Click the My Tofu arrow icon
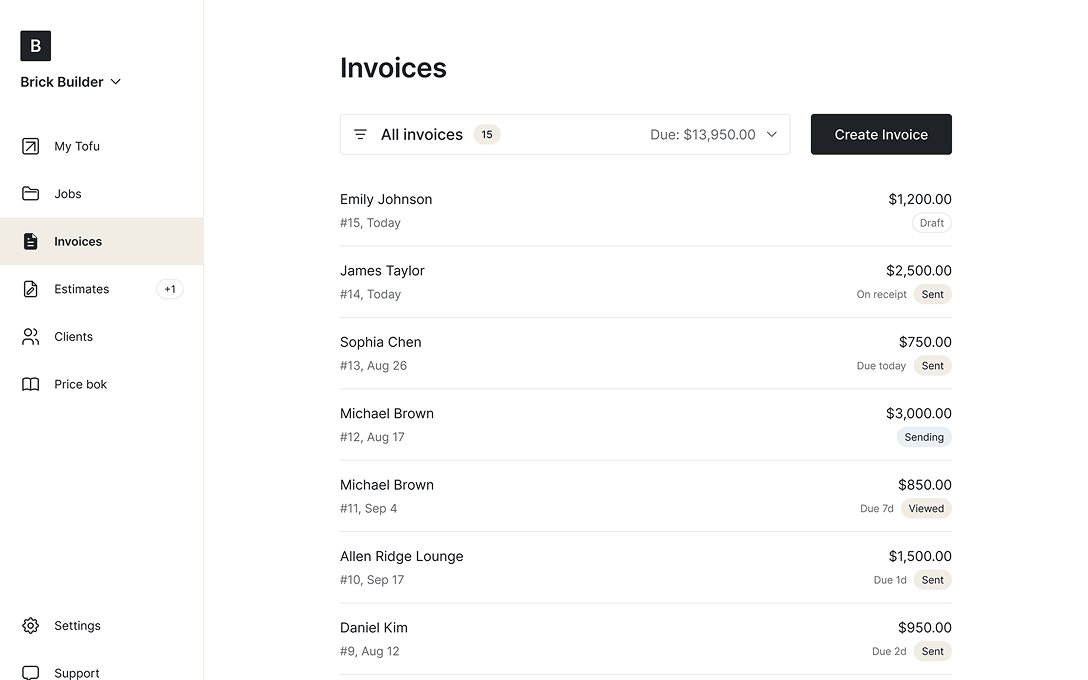1088x680 pixels. [31, 146]
